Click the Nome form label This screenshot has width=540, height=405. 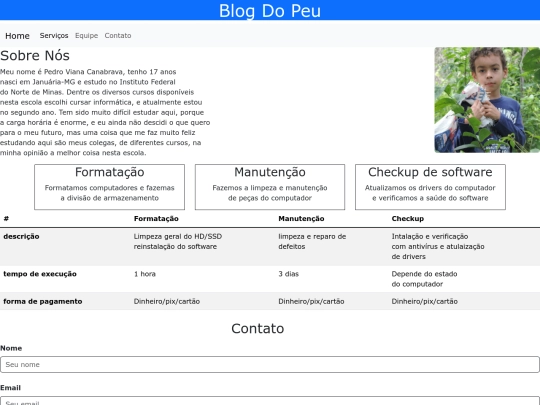point(11,348)
